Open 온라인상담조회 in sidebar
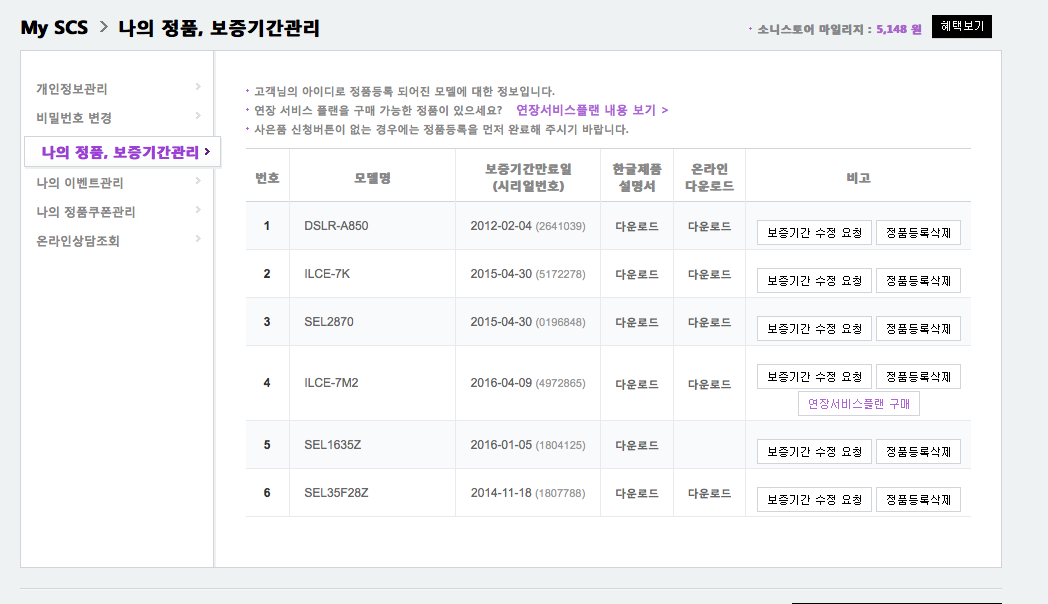The height and width of the screenshot is (604, 1048). [78, 241]
